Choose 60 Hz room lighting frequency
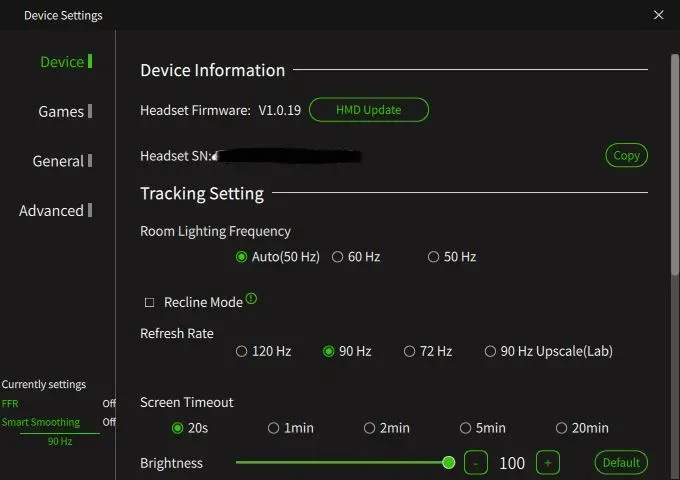 click(x=338, y=257)
